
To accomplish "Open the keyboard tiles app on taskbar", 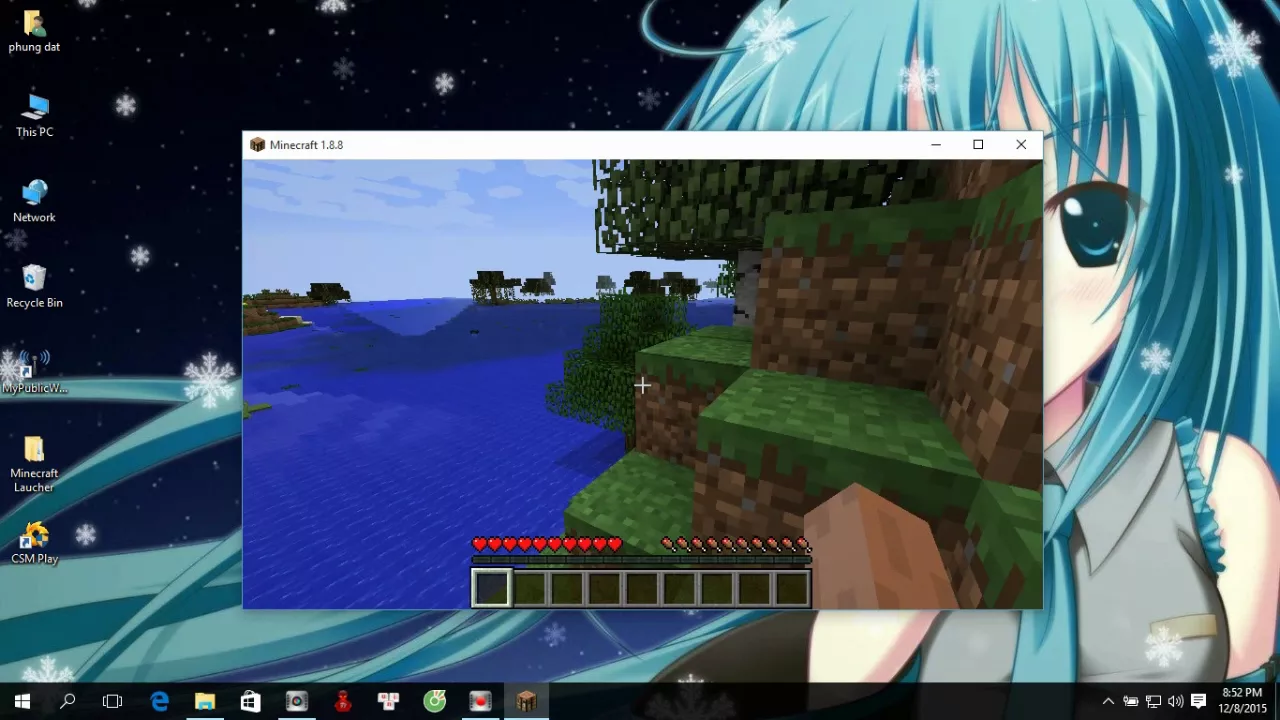I will point(389,702).
